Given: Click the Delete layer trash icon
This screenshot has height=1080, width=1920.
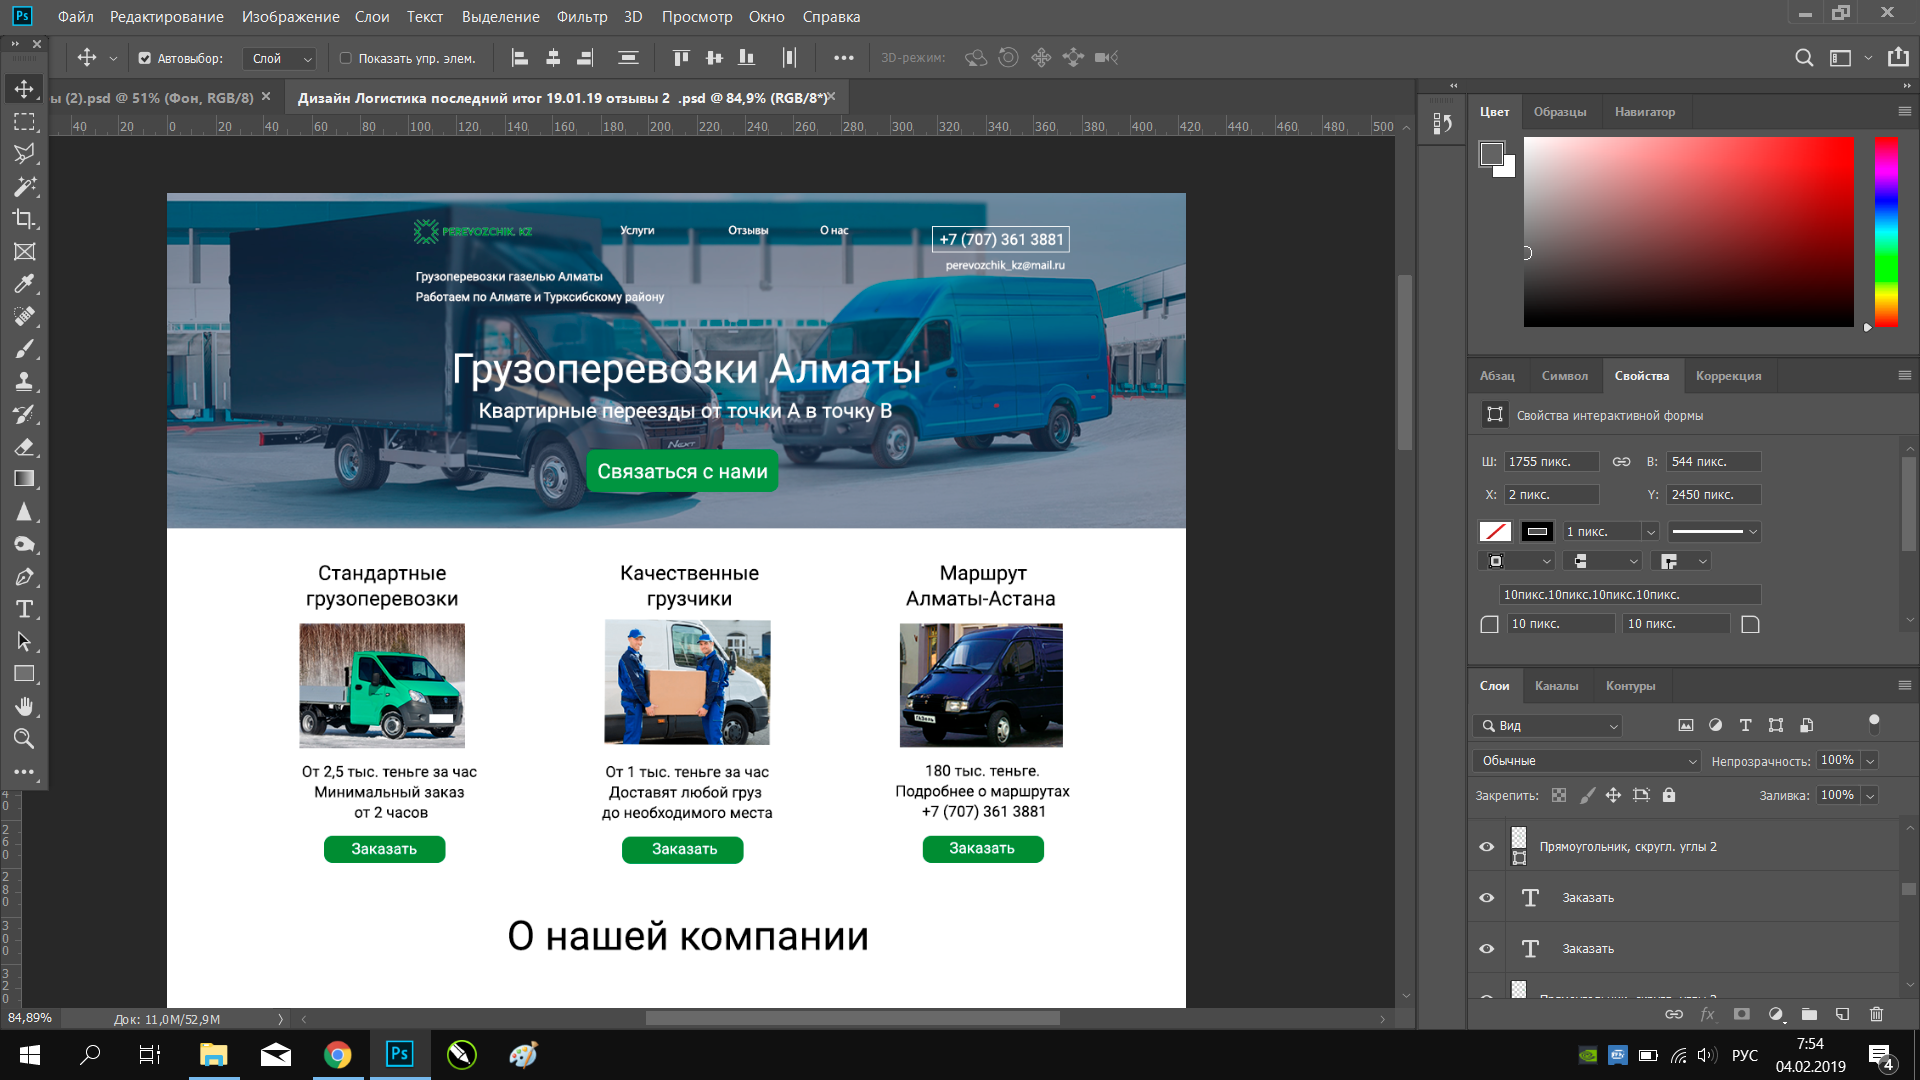Looking at the screenshot, I should coord(1876,1014).
